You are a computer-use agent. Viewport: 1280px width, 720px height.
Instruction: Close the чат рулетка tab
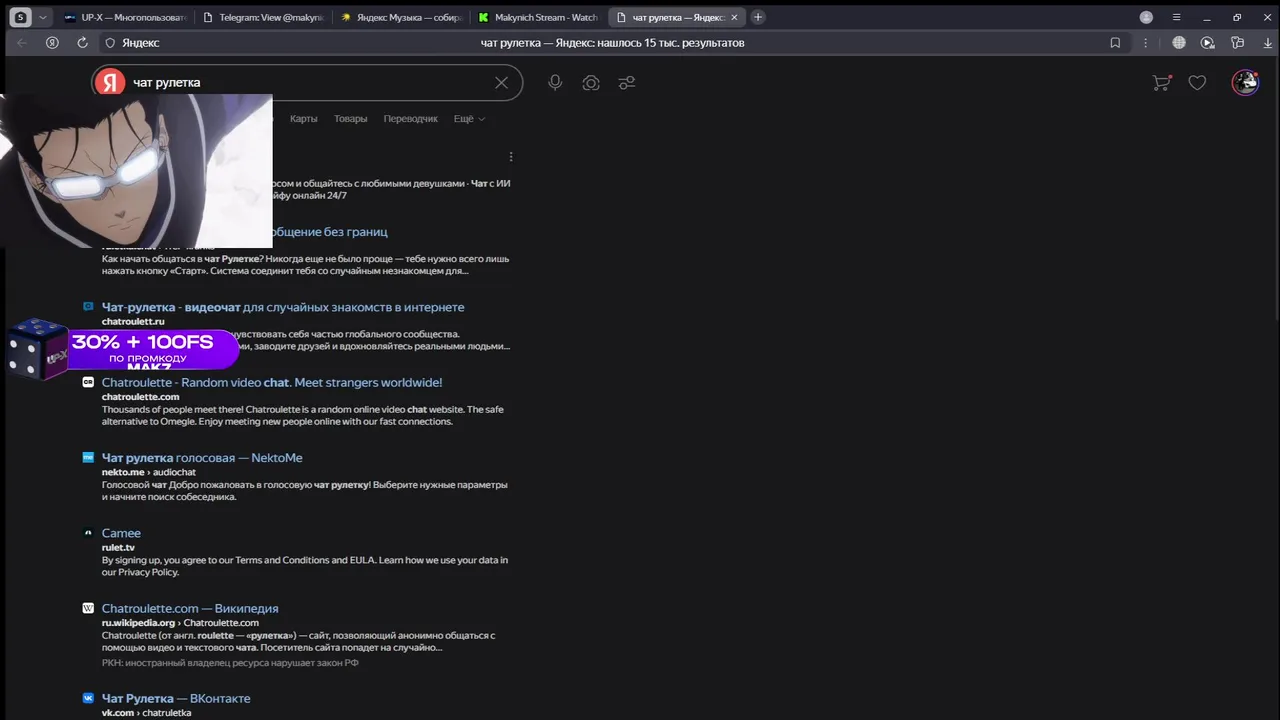pyautogui.click(x=734, y=17)
